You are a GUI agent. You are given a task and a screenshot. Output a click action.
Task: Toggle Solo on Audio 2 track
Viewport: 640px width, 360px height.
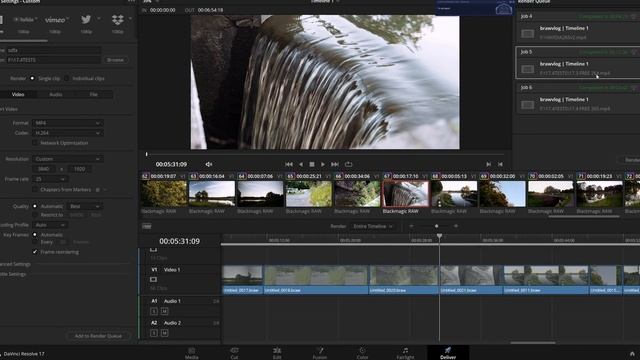point(154,333)
